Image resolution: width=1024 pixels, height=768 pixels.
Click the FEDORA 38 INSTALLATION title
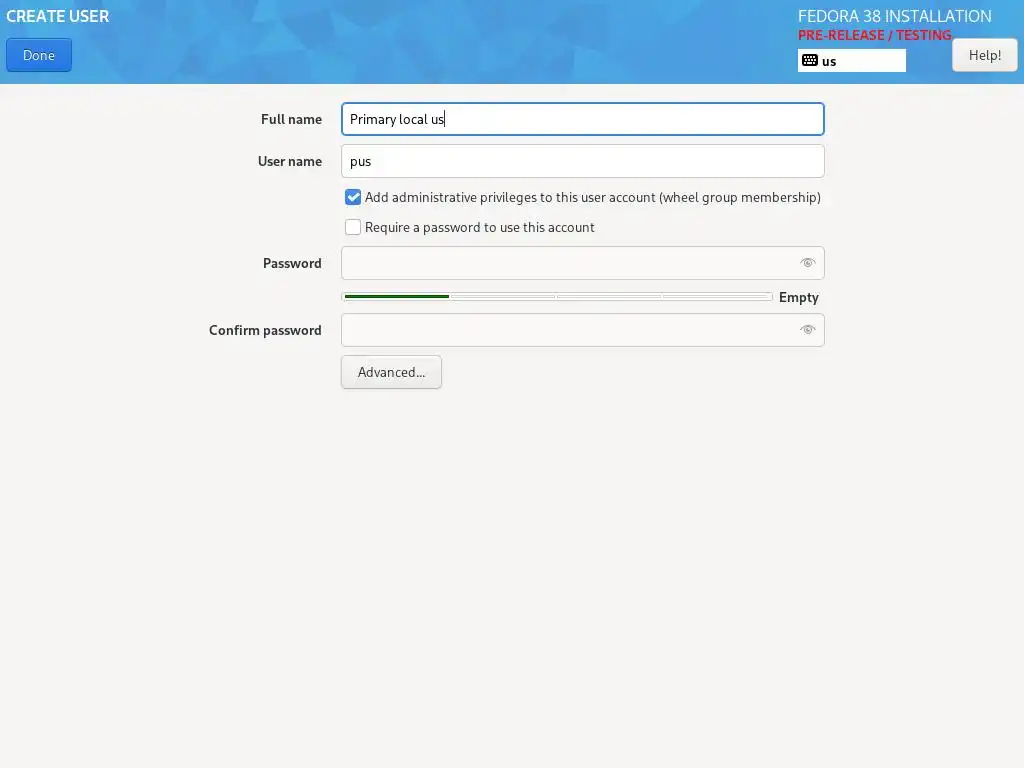click(895, 16)
